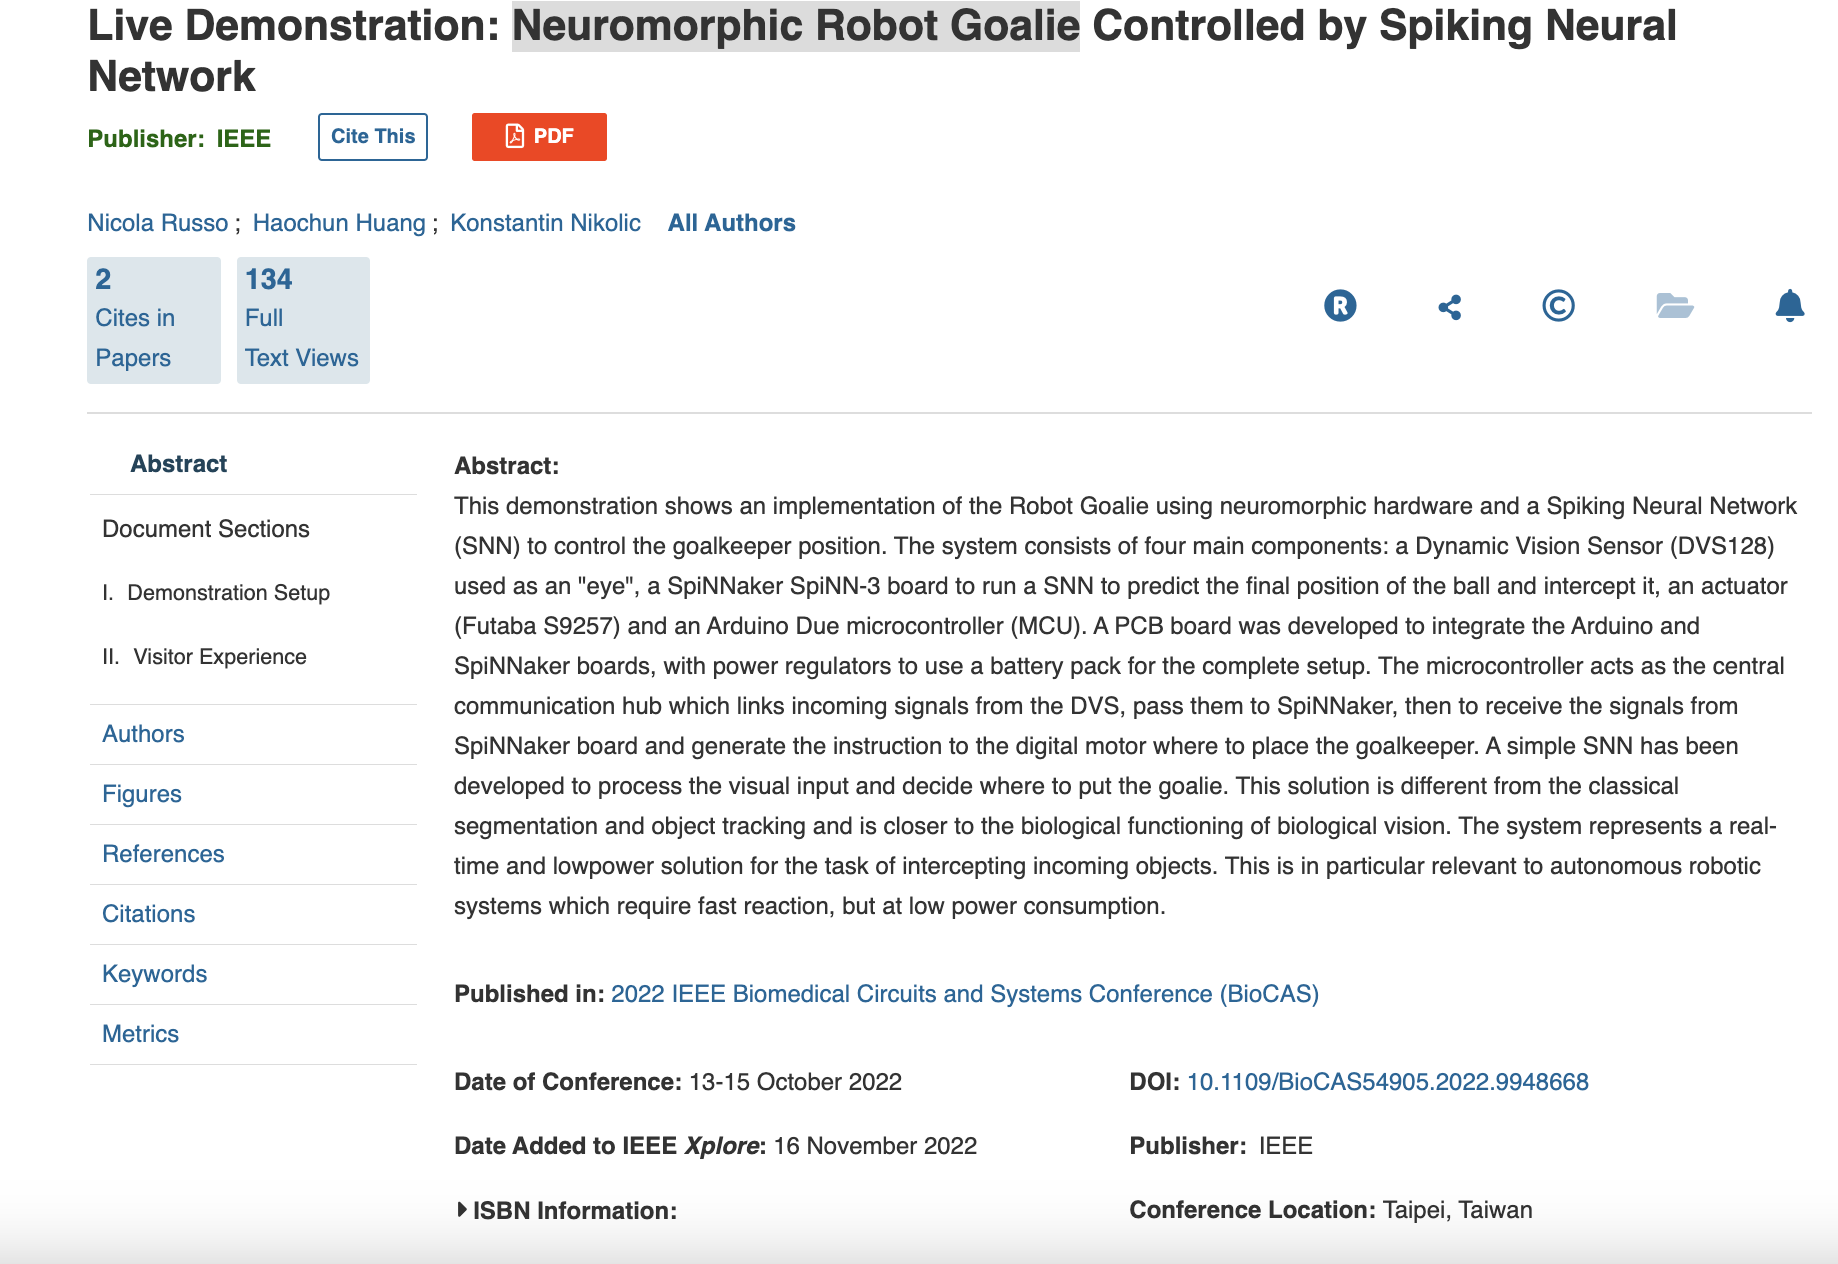Open the BioCAS 2022 conference link
Image resolution: width=1838 pixels, height=1264 pixels.
click(x=964, y=994)
